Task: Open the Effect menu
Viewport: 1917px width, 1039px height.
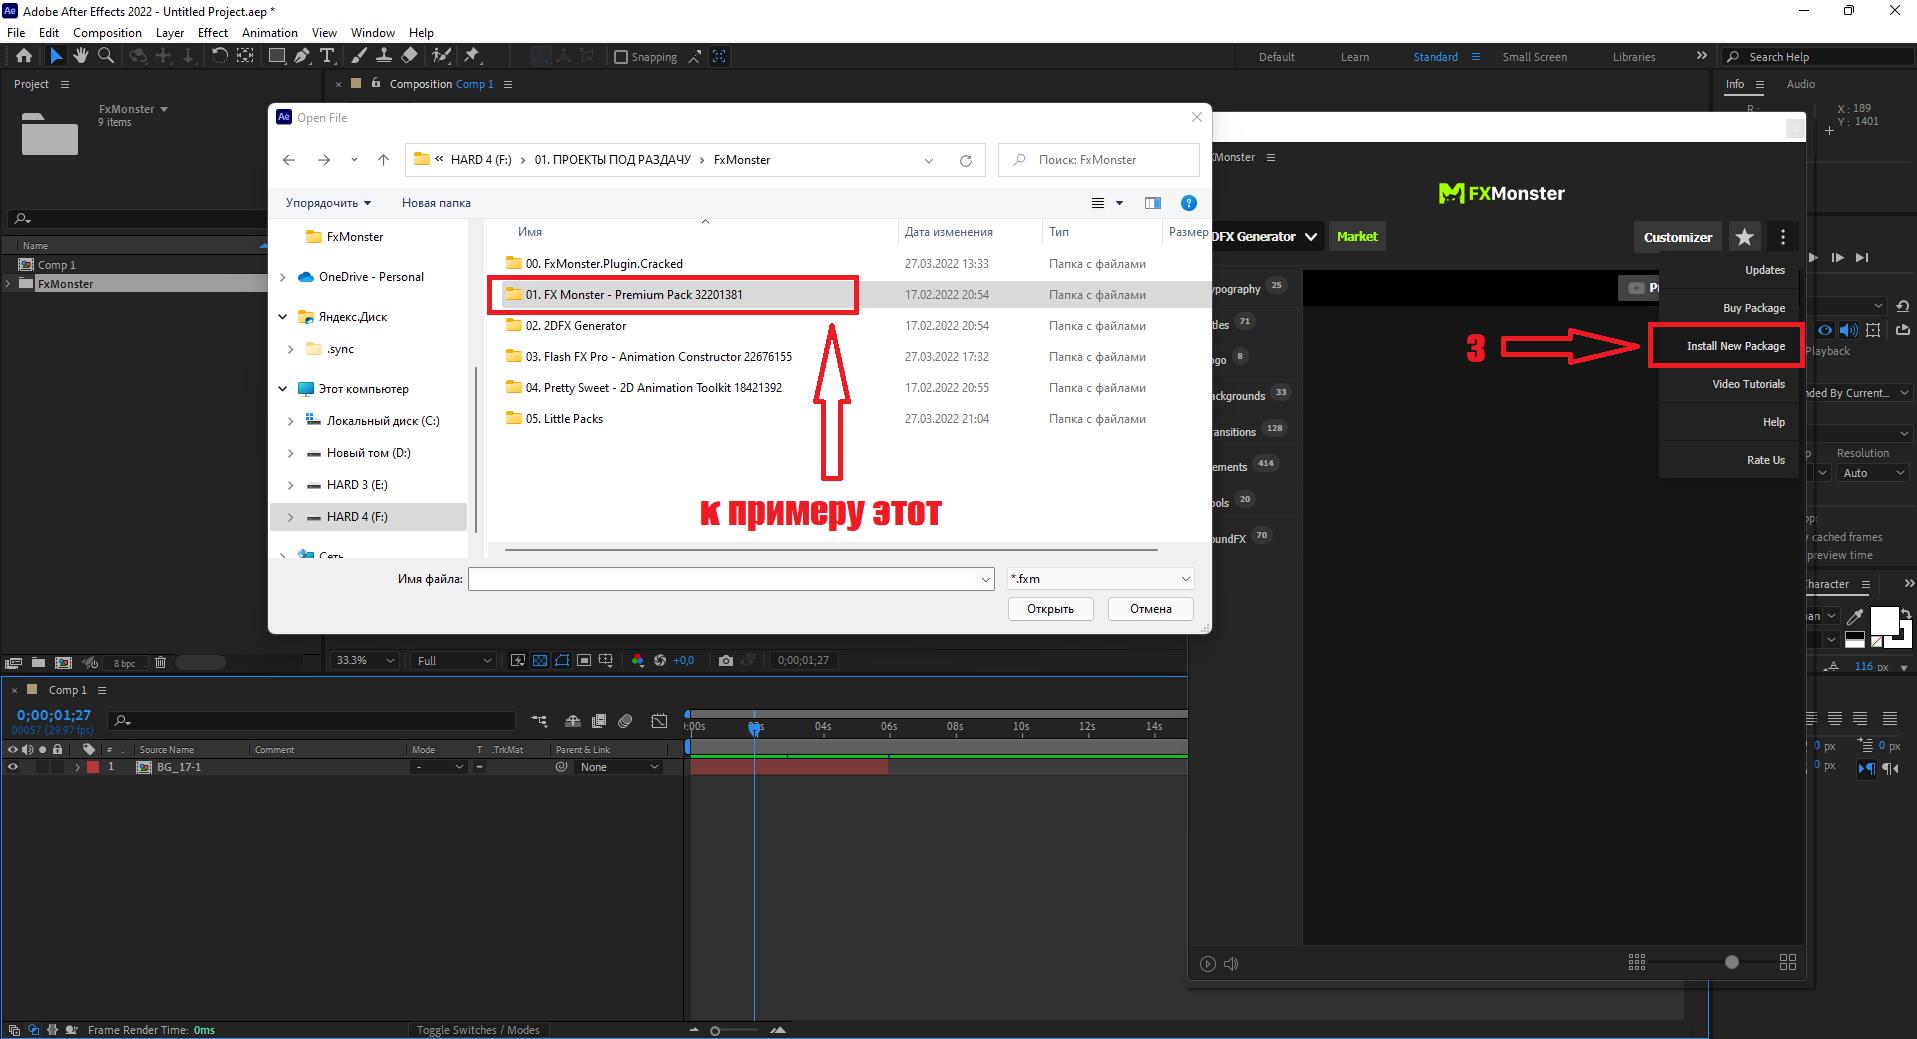Action: 213,33
